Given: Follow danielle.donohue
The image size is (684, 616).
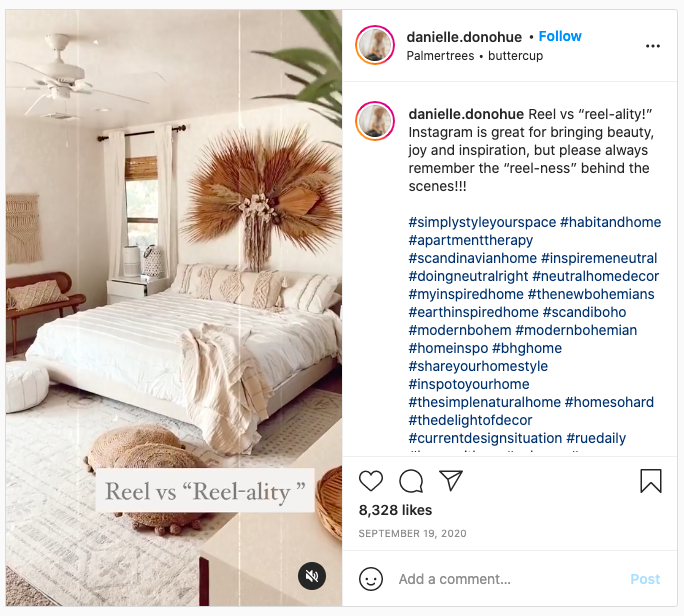Looking at the screenshot, I should [x=560, y=36].
